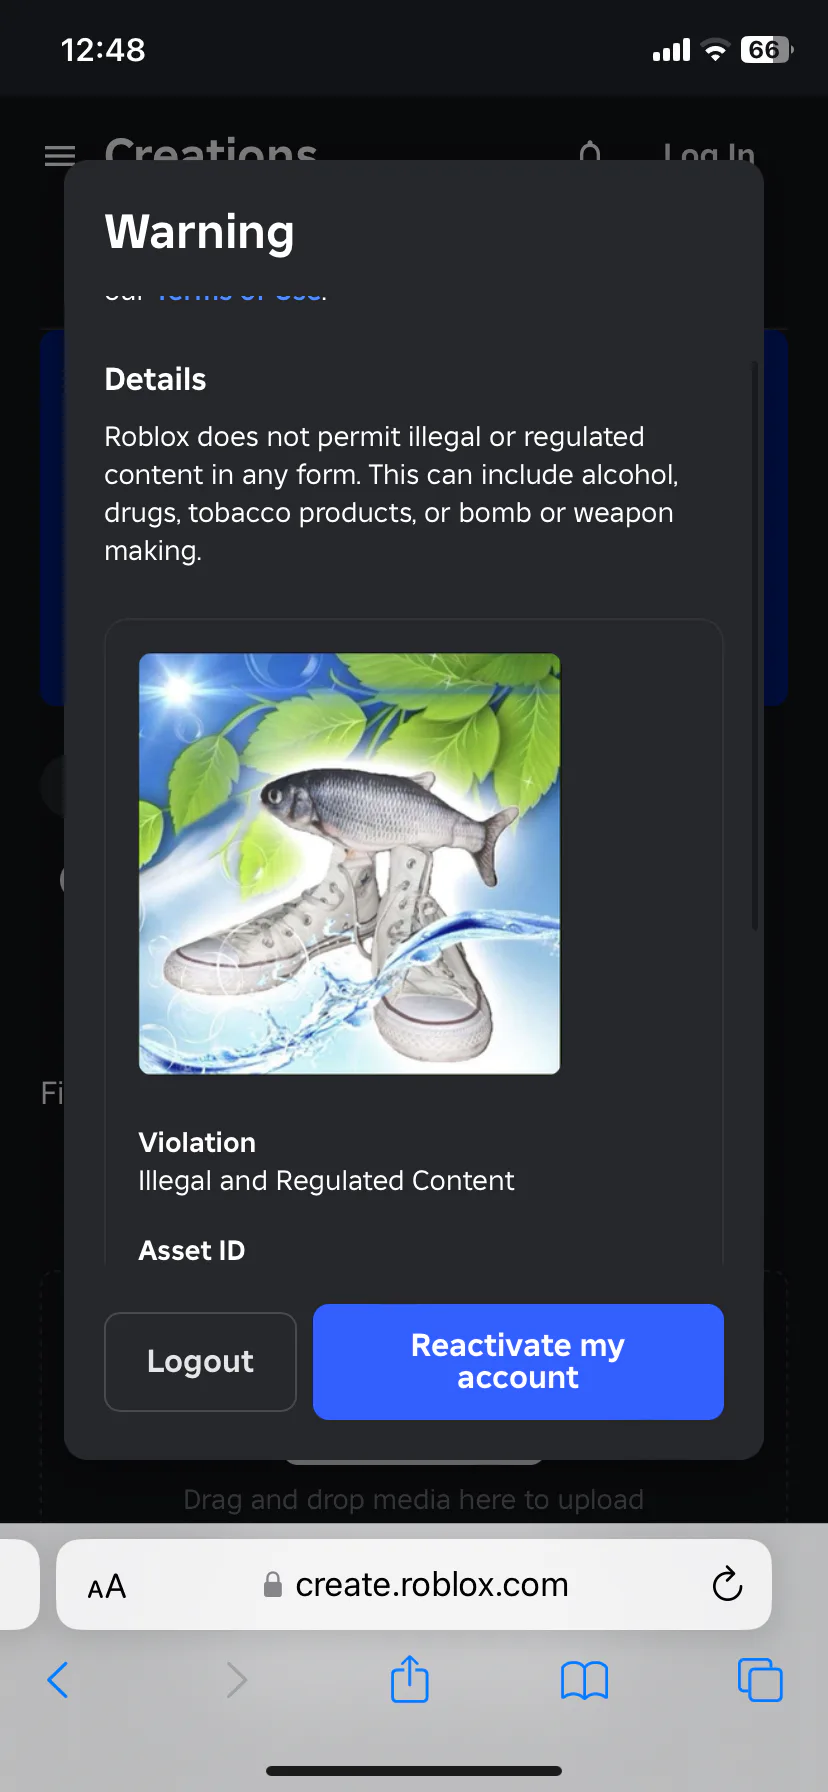
Task: Open the Safari tabs overview icon
Action: [x=760, y=1680]
